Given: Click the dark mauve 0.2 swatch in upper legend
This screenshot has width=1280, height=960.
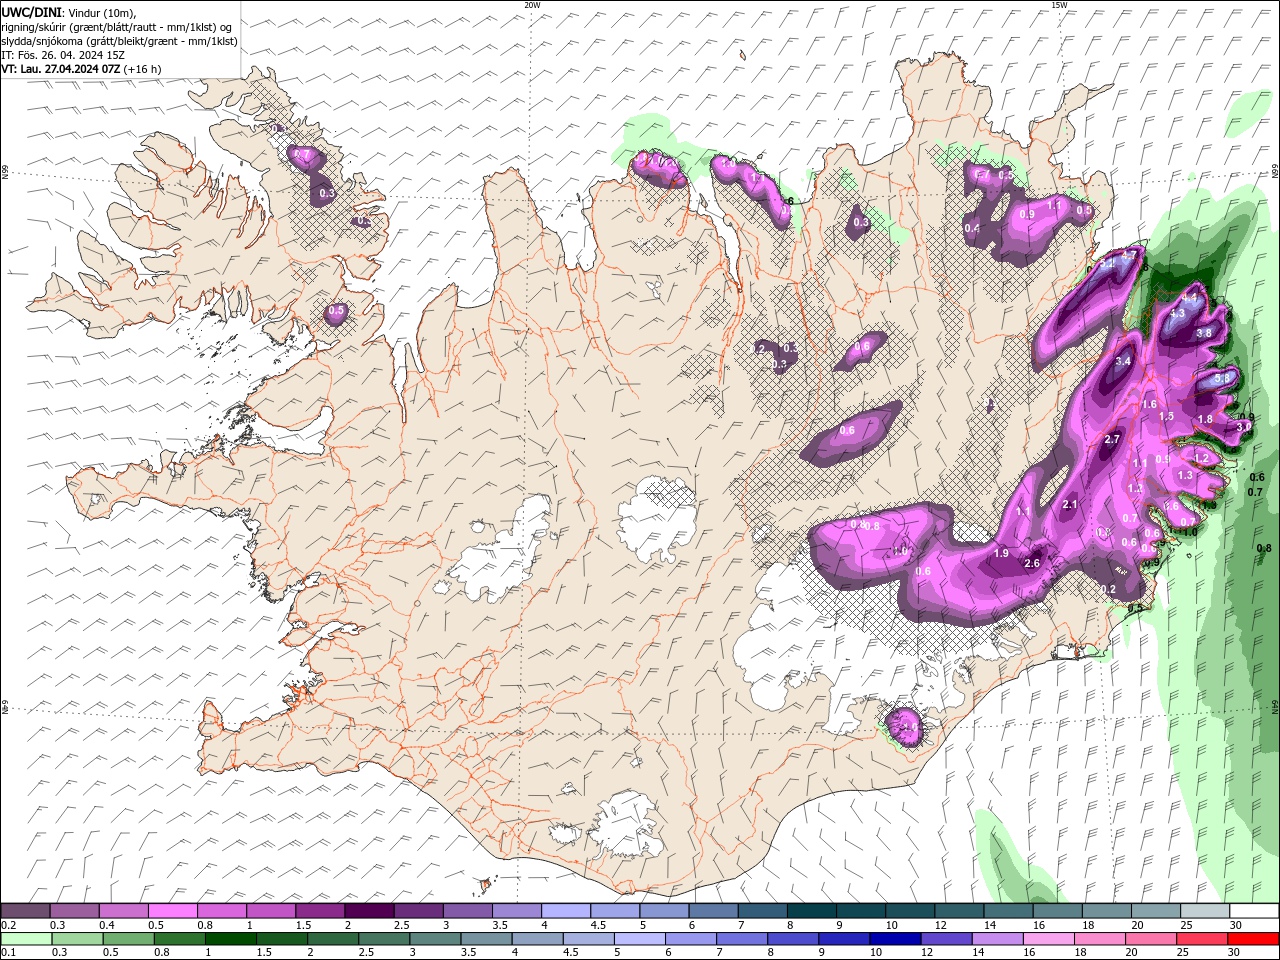Looking at the screenshot, I should point(25,911).
